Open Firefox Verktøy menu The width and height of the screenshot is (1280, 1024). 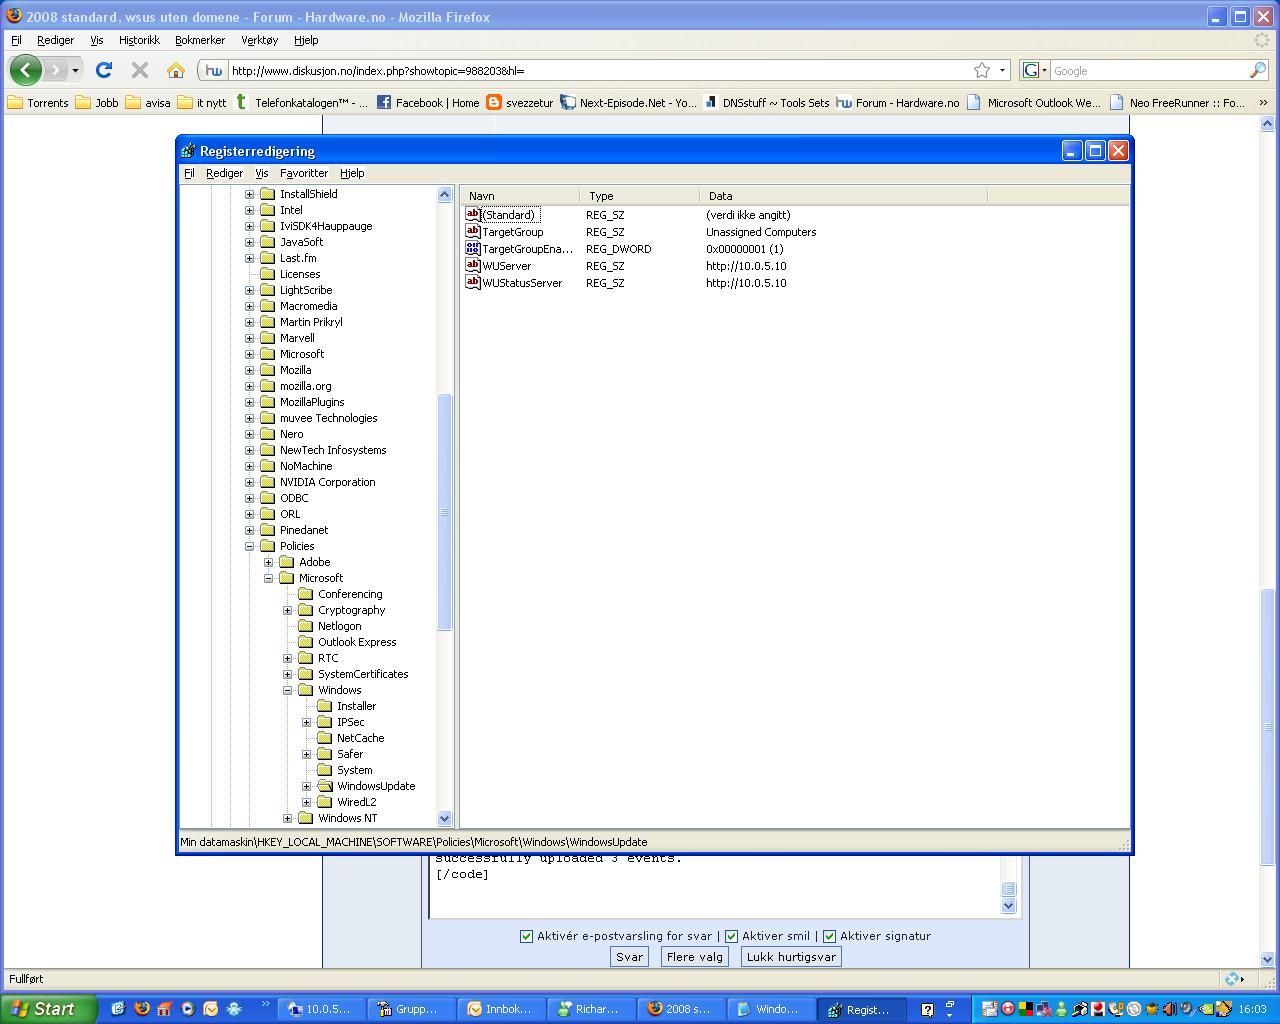[259, 40]
